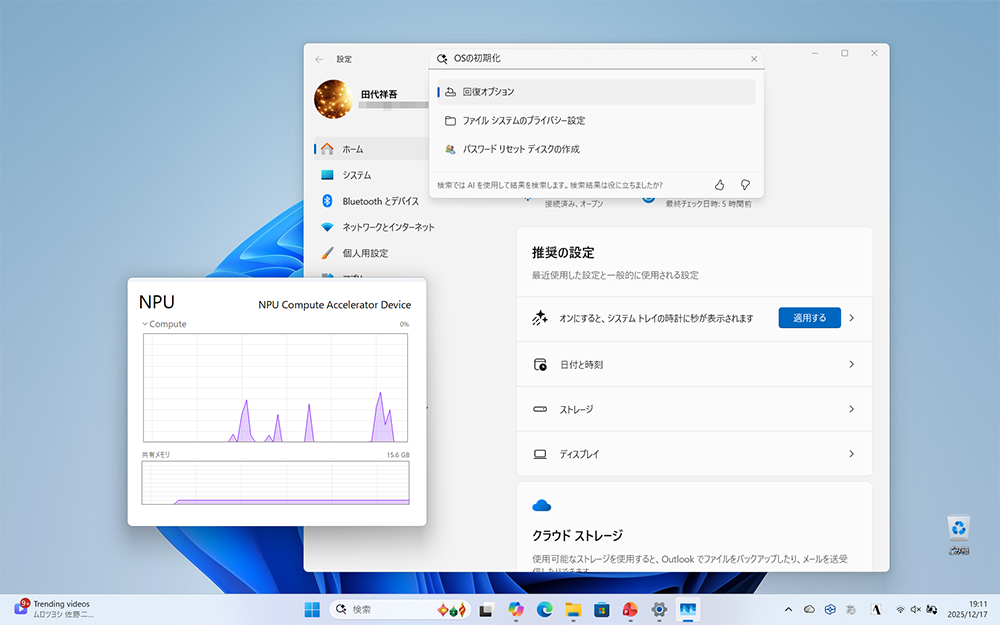Click the NPU compute usage graph
This screenshot has height=625, width=1000.
pos(276,388)
